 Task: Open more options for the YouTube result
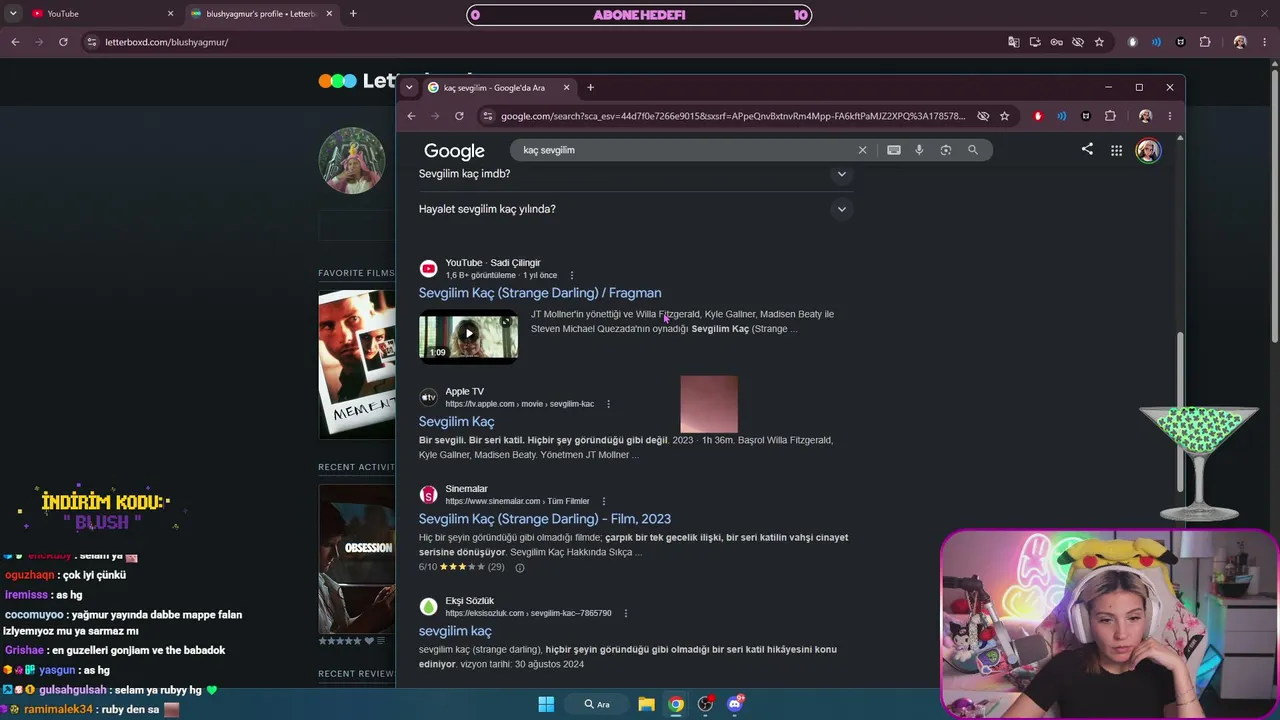(572, 275)
